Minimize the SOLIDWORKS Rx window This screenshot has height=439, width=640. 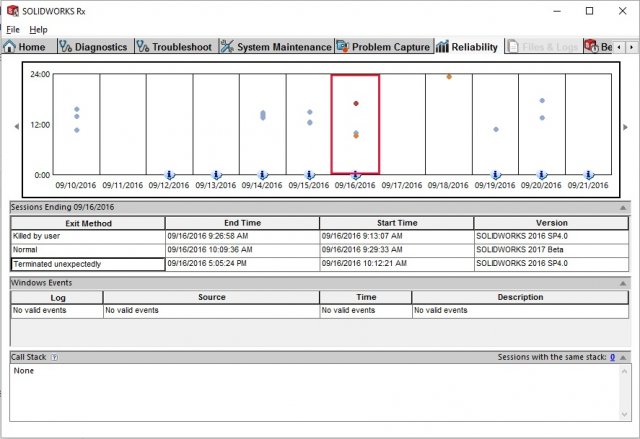pos(557,11)
